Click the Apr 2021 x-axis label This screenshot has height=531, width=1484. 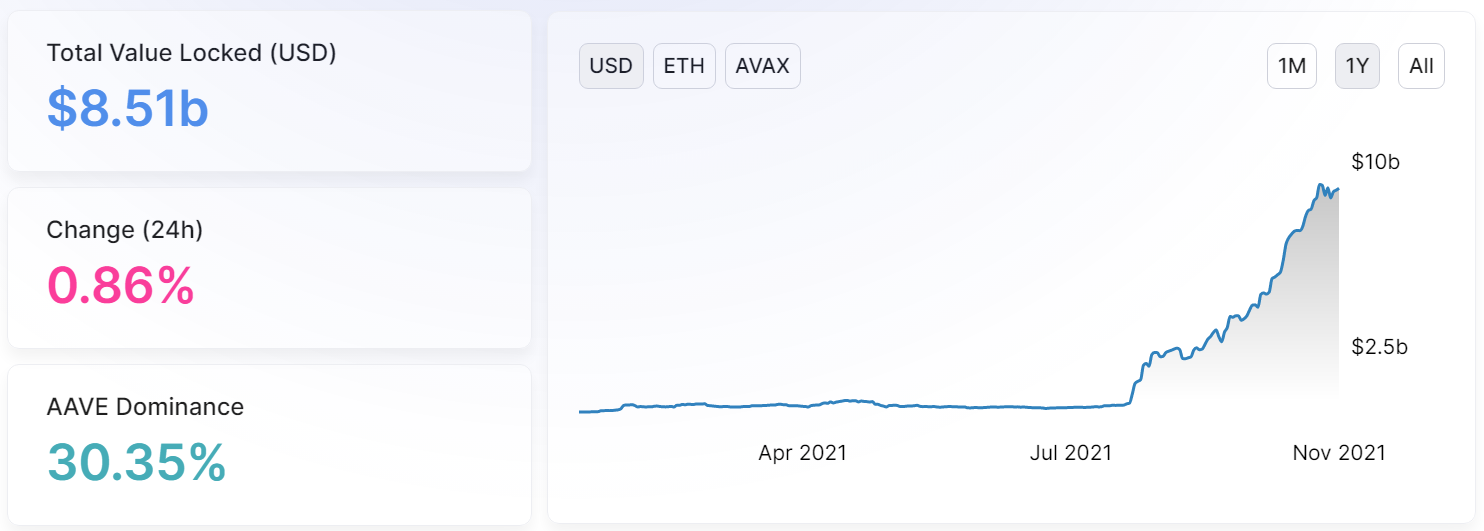[802, 453]
